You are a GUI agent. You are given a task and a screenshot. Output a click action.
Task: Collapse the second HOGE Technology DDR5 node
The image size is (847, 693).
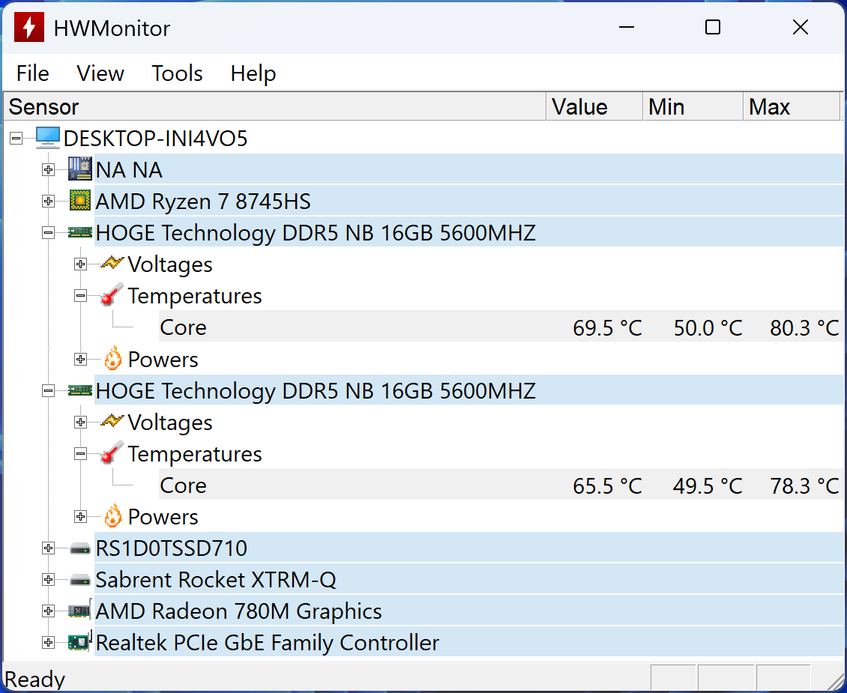[x=48, y=391]
